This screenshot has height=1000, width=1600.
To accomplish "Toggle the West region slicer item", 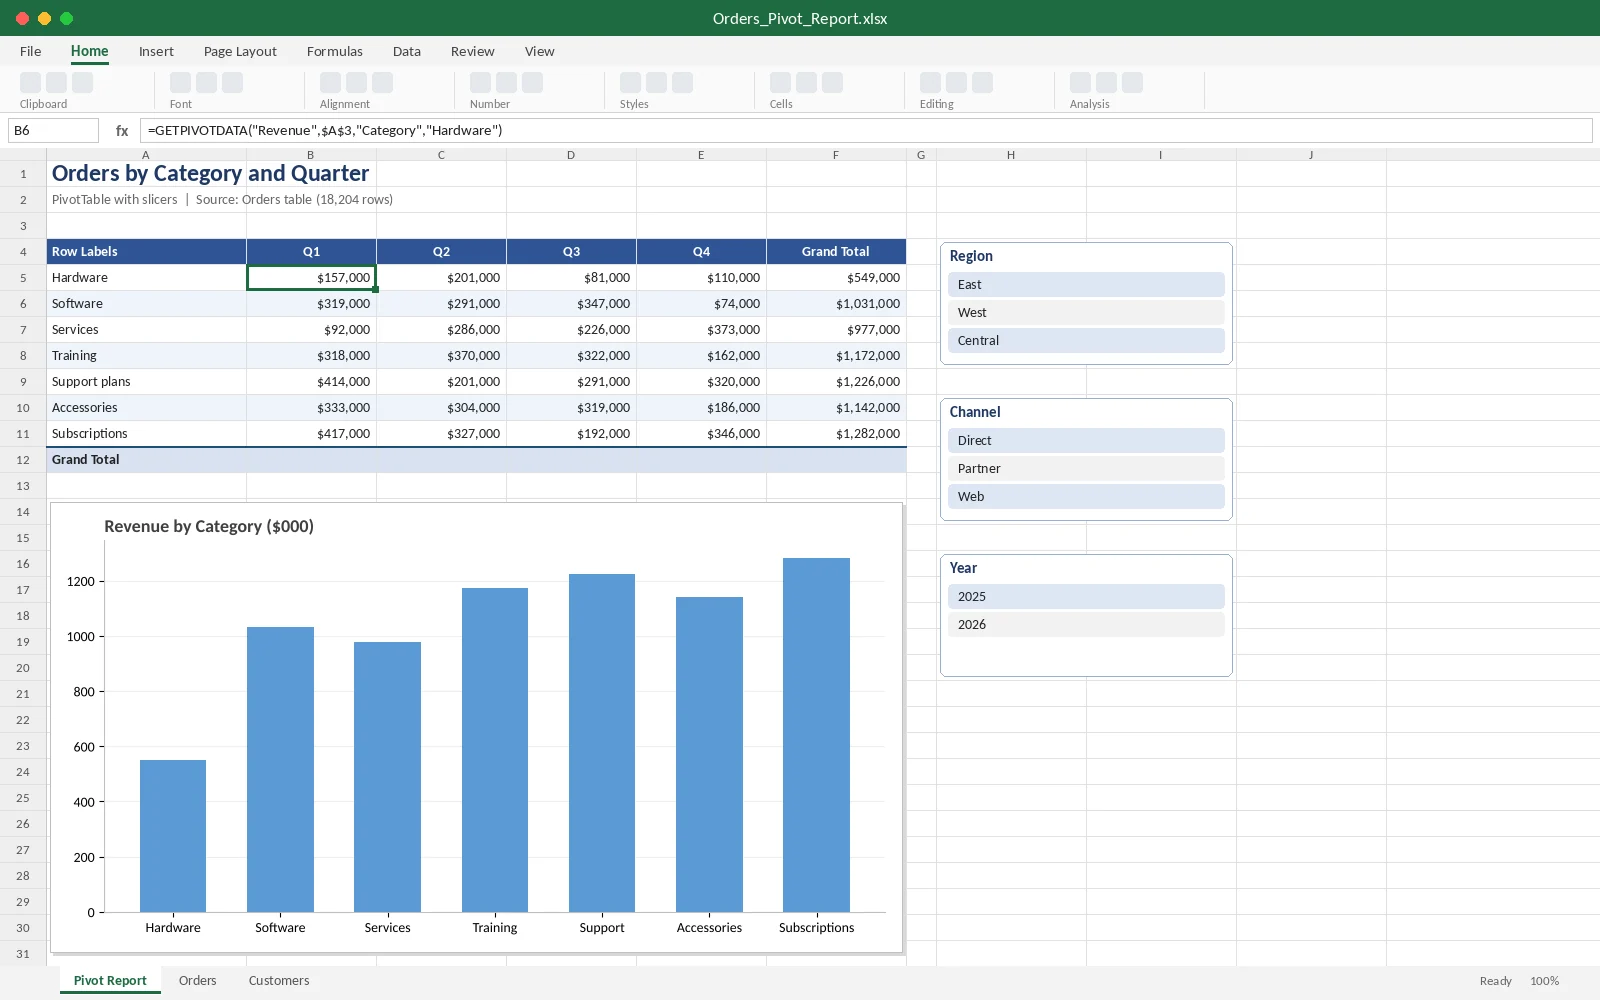I will click(1086, 313).
